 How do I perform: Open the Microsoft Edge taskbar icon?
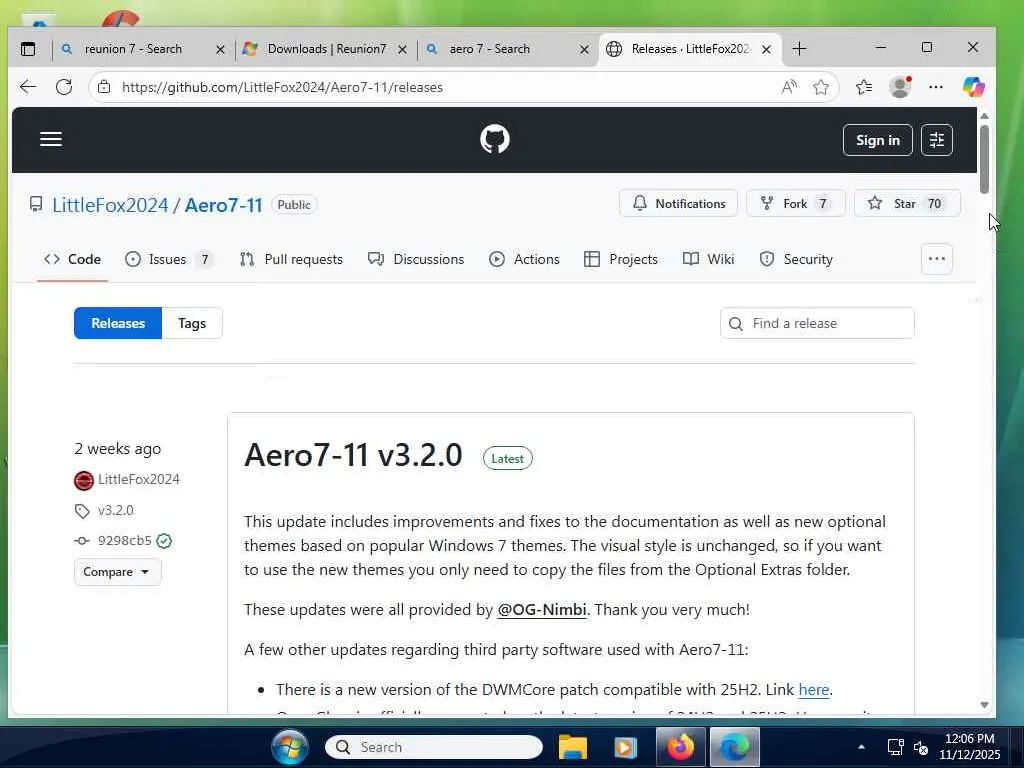point(735,747)
